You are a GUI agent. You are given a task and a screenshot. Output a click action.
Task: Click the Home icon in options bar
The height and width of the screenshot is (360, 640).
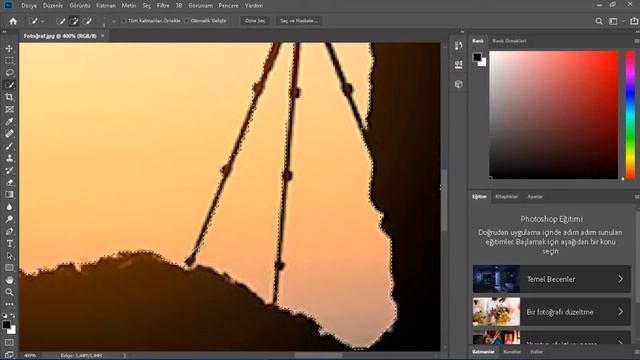coord(13,21)
